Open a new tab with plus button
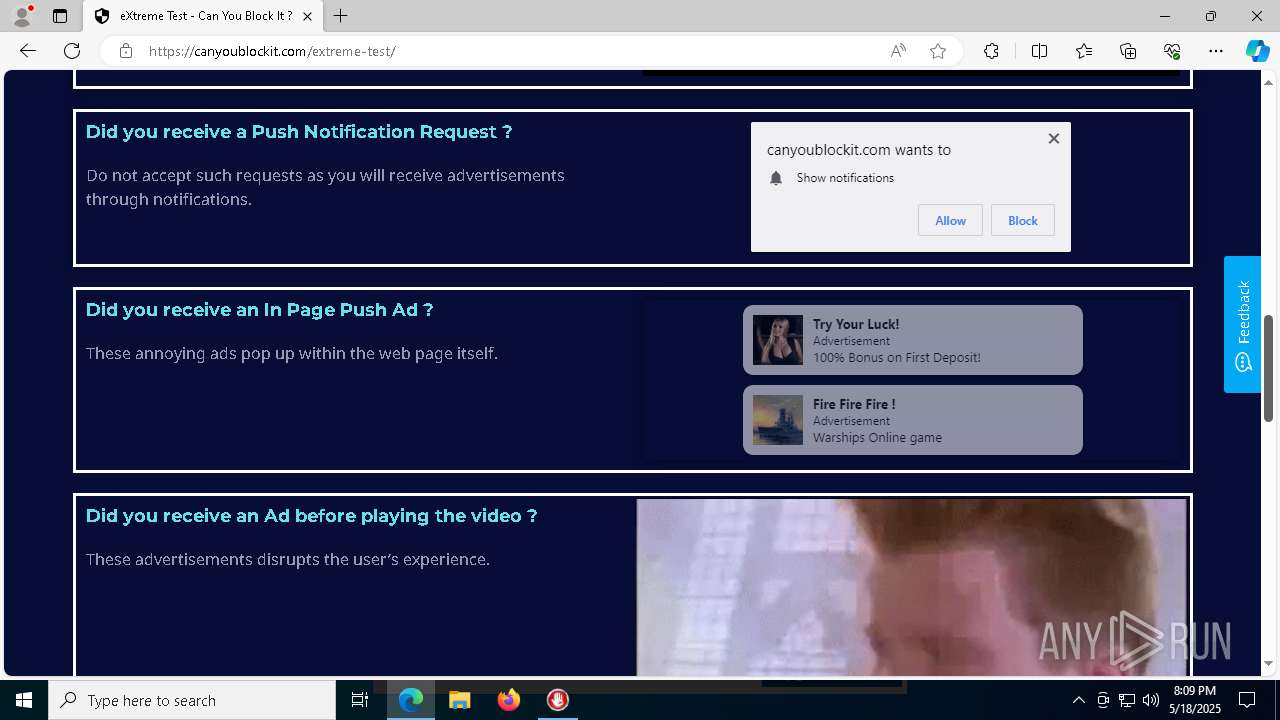The height and width of the screenshot is (720, 1280). (341, 16)
